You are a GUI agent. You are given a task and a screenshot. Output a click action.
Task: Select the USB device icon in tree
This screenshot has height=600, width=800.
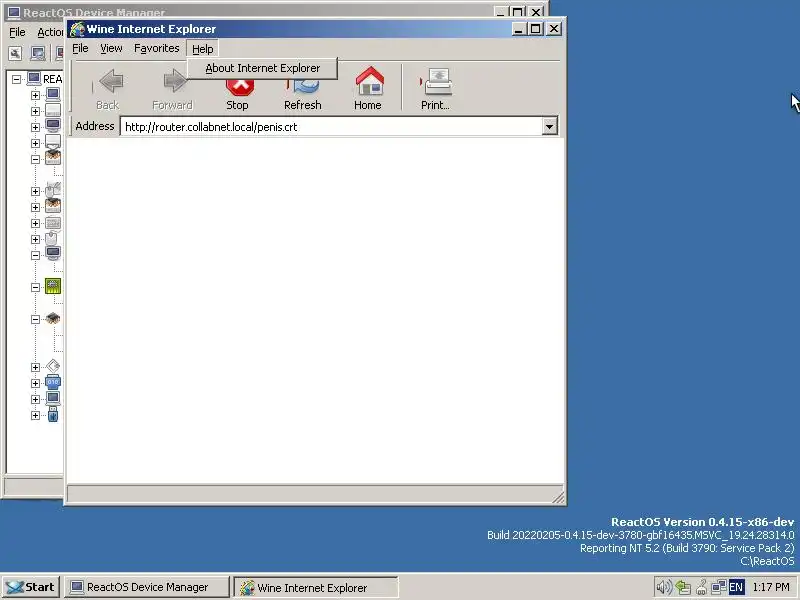53,414
